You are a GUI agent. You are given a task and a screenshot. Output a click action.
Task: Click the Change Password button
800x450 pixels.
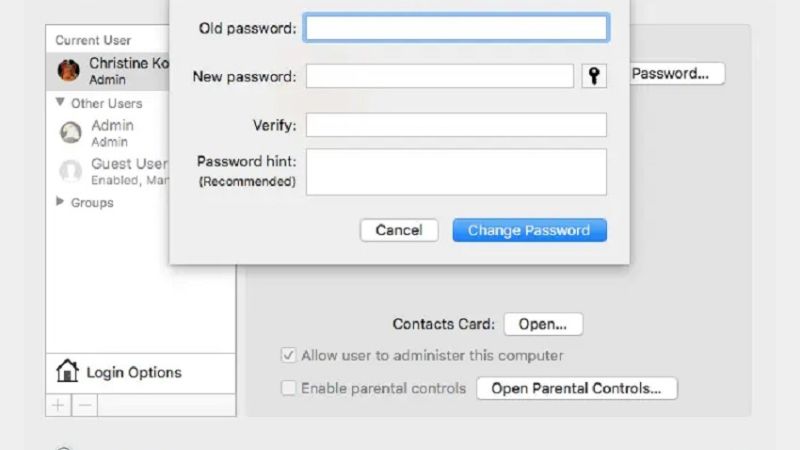coord(529,230)
